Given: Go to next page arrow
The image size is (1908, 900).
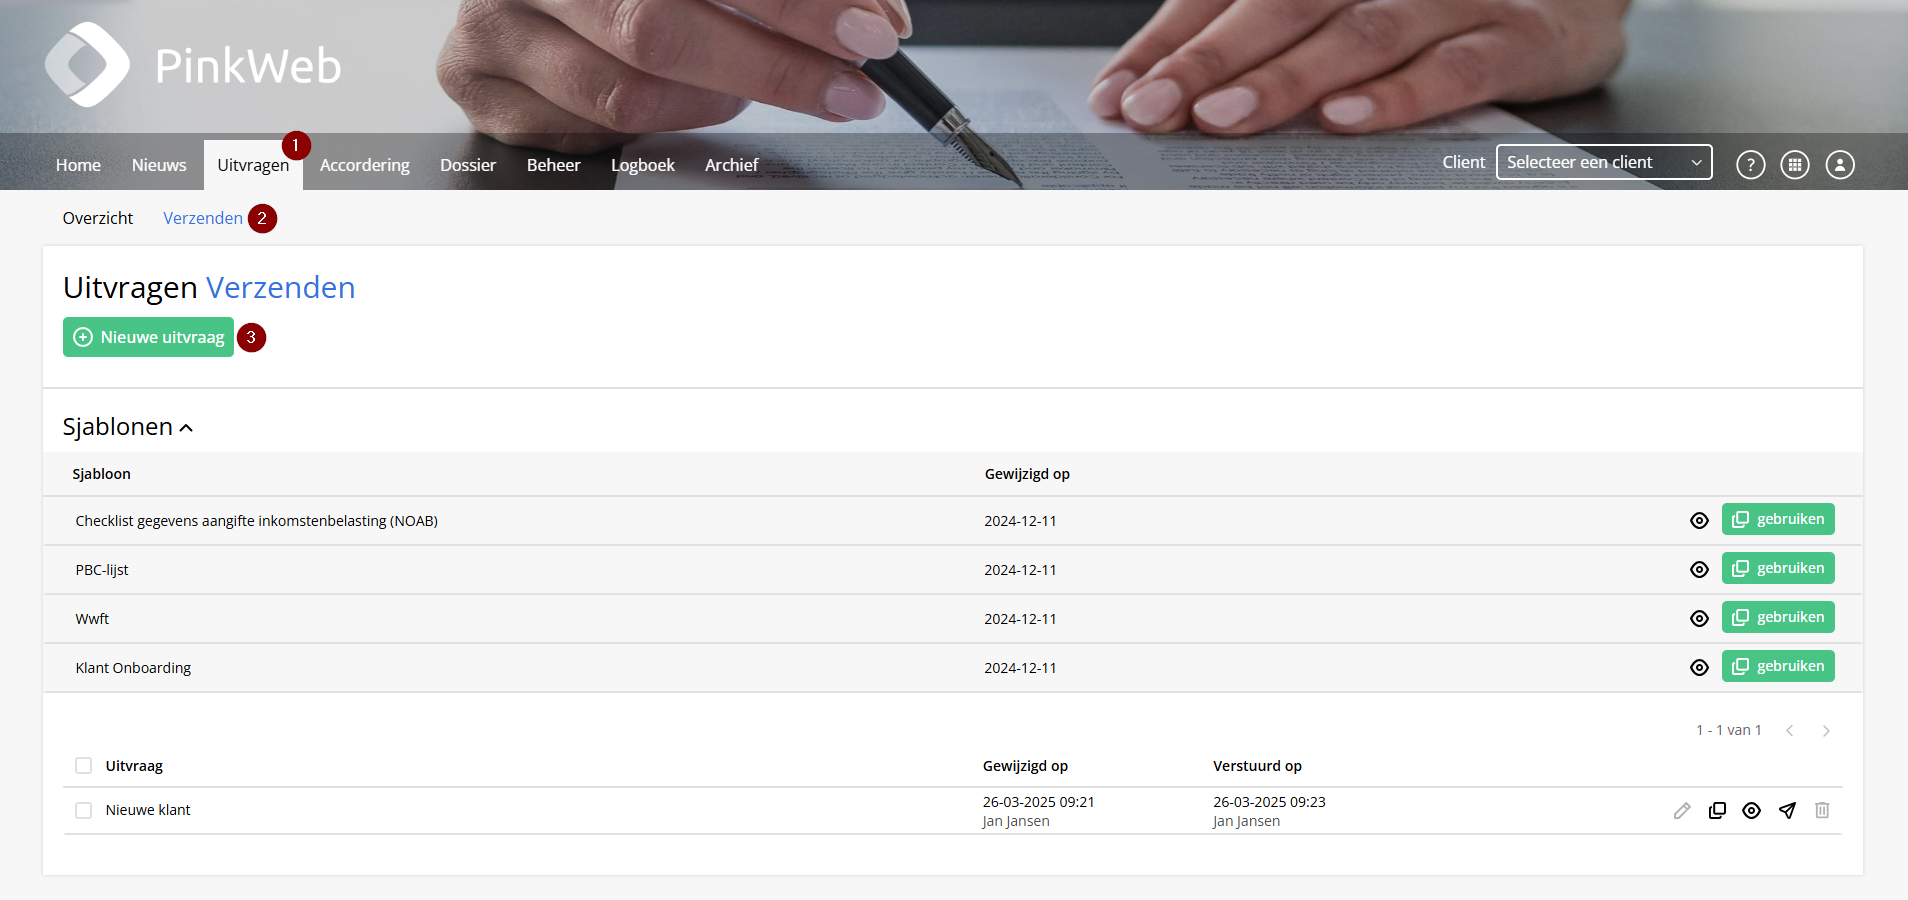Looking at the screenshot, I should tap(1826, 731).
